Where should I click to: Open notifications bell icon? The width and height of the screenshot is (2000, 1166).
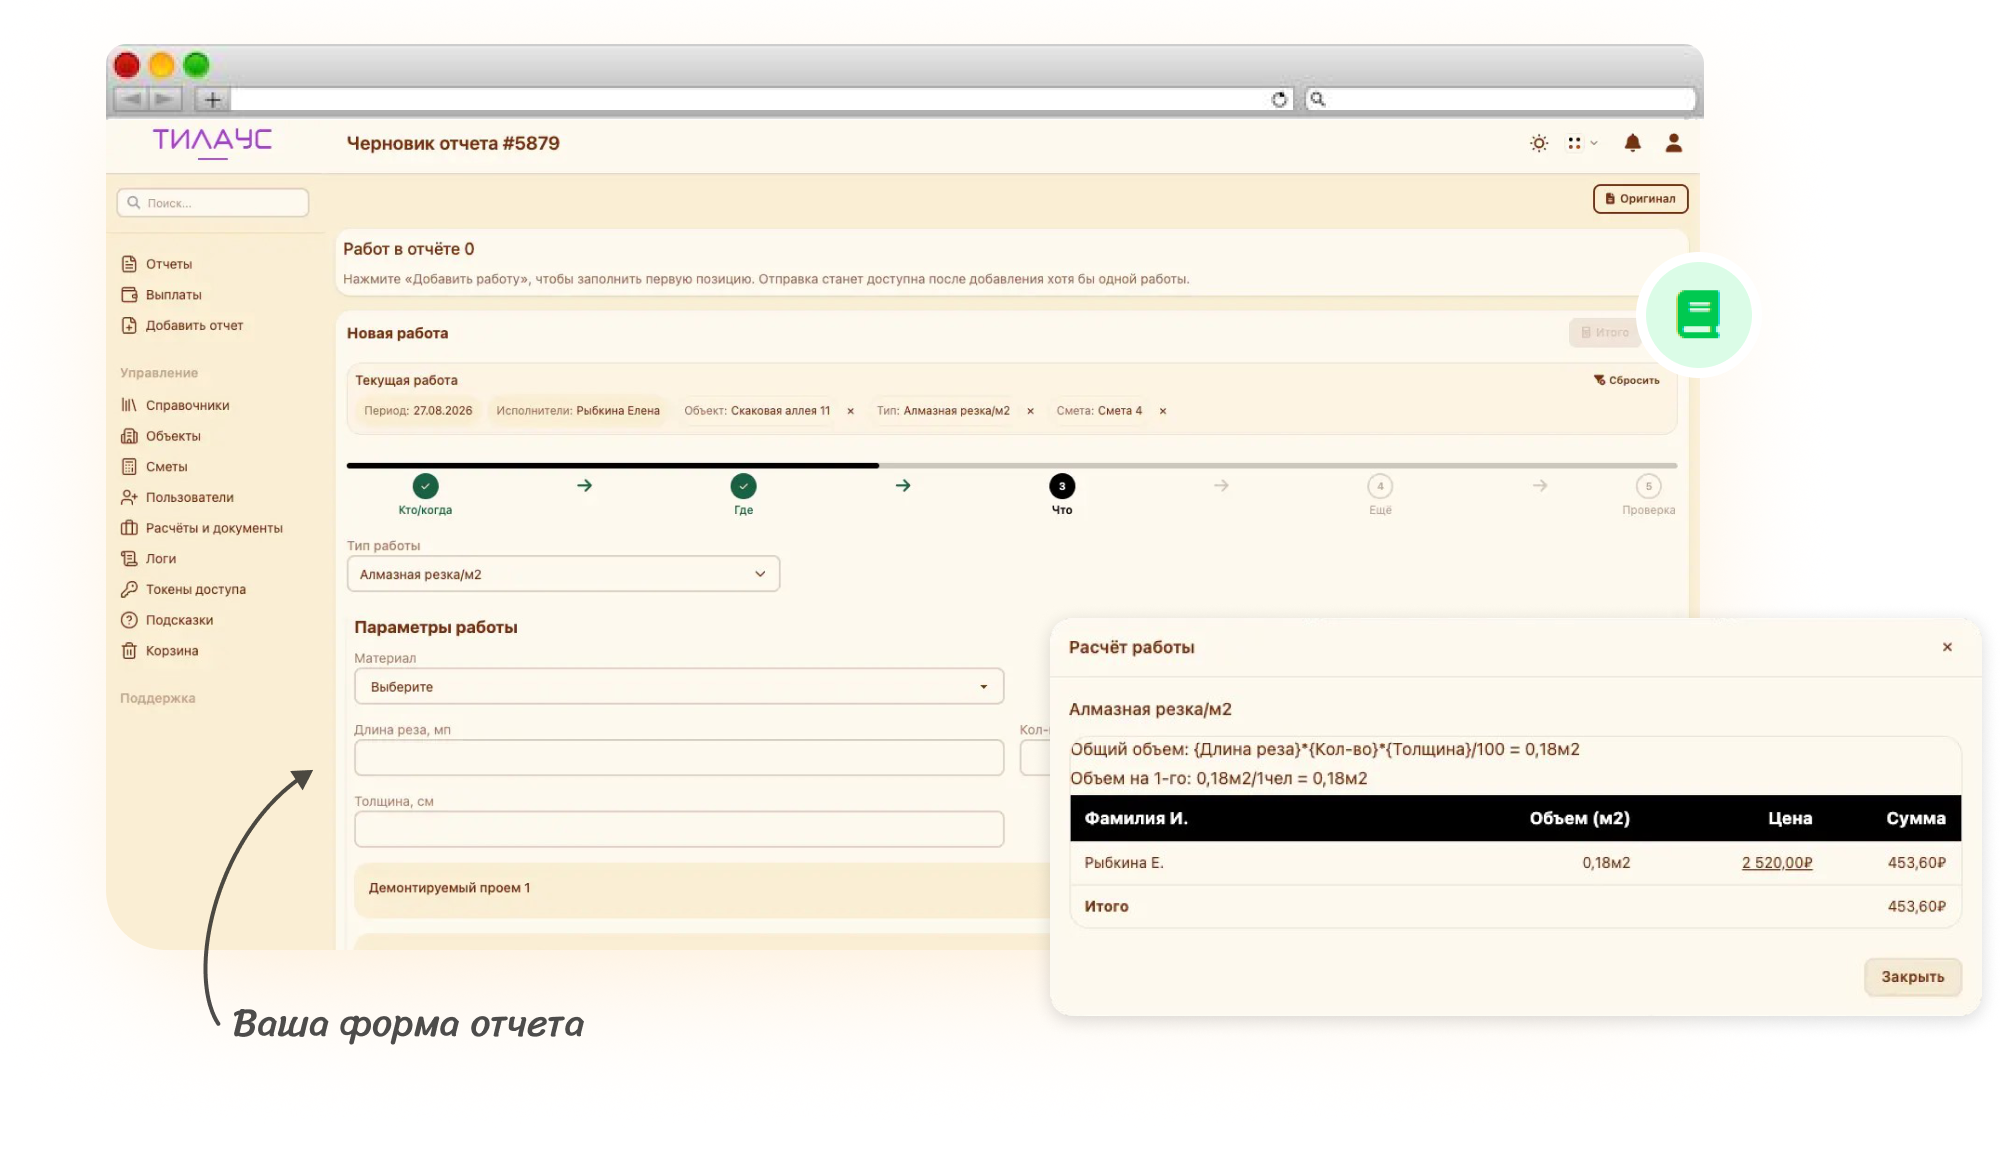point(1632,143)
